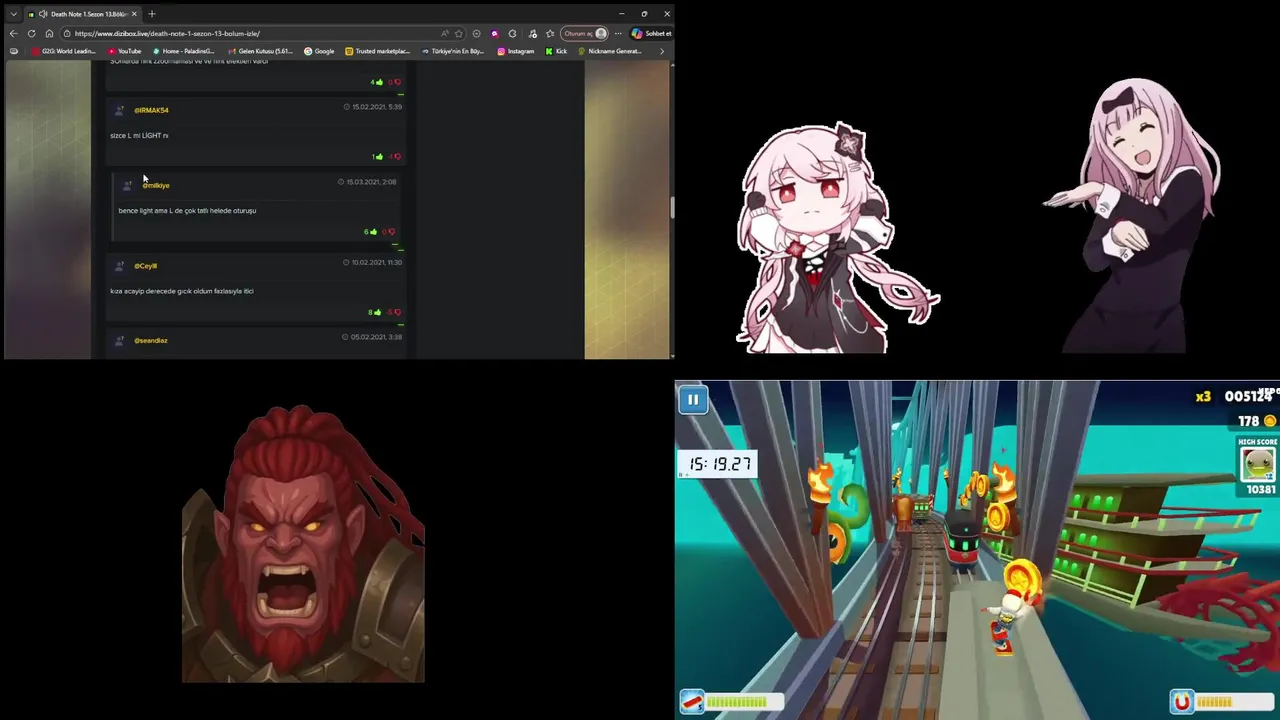Open @seandiaz user profile
The image size is (1280, 720).
[x=151, y=340]
